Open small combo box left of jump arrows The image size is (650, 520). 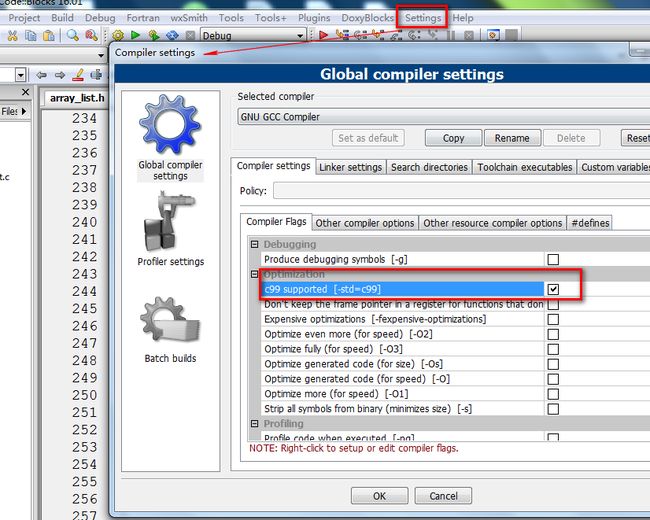coord(20,75)
